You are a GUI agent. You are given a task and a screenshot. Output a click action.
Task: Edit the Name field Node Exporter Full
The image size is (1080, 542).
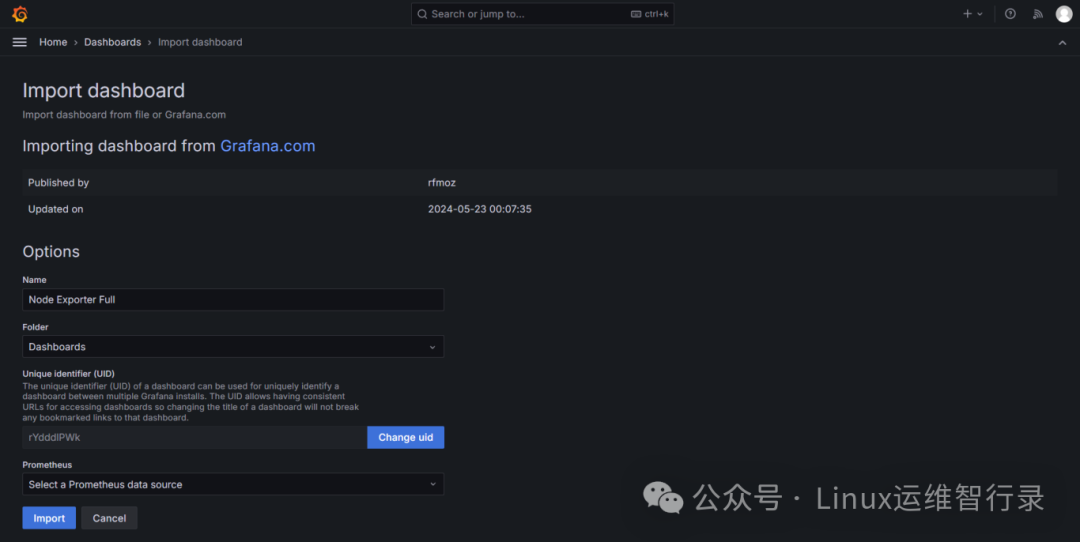(233, 300)
